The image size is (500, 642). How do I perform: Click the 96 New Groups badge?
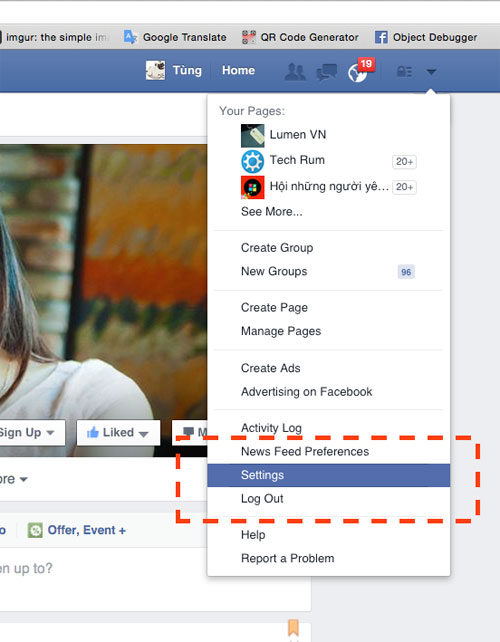click(406, 272)
